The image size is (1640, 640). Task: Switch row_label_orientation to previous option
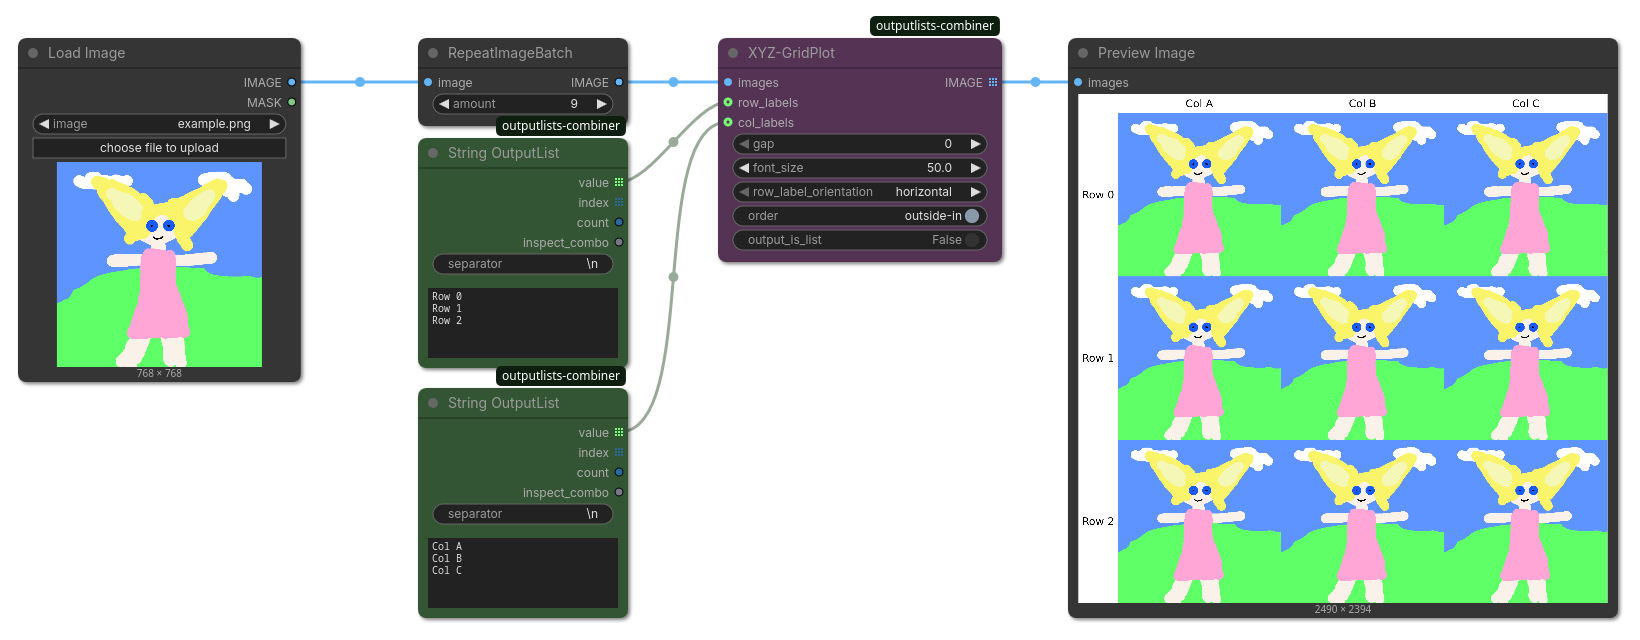[x=744, y=192]
